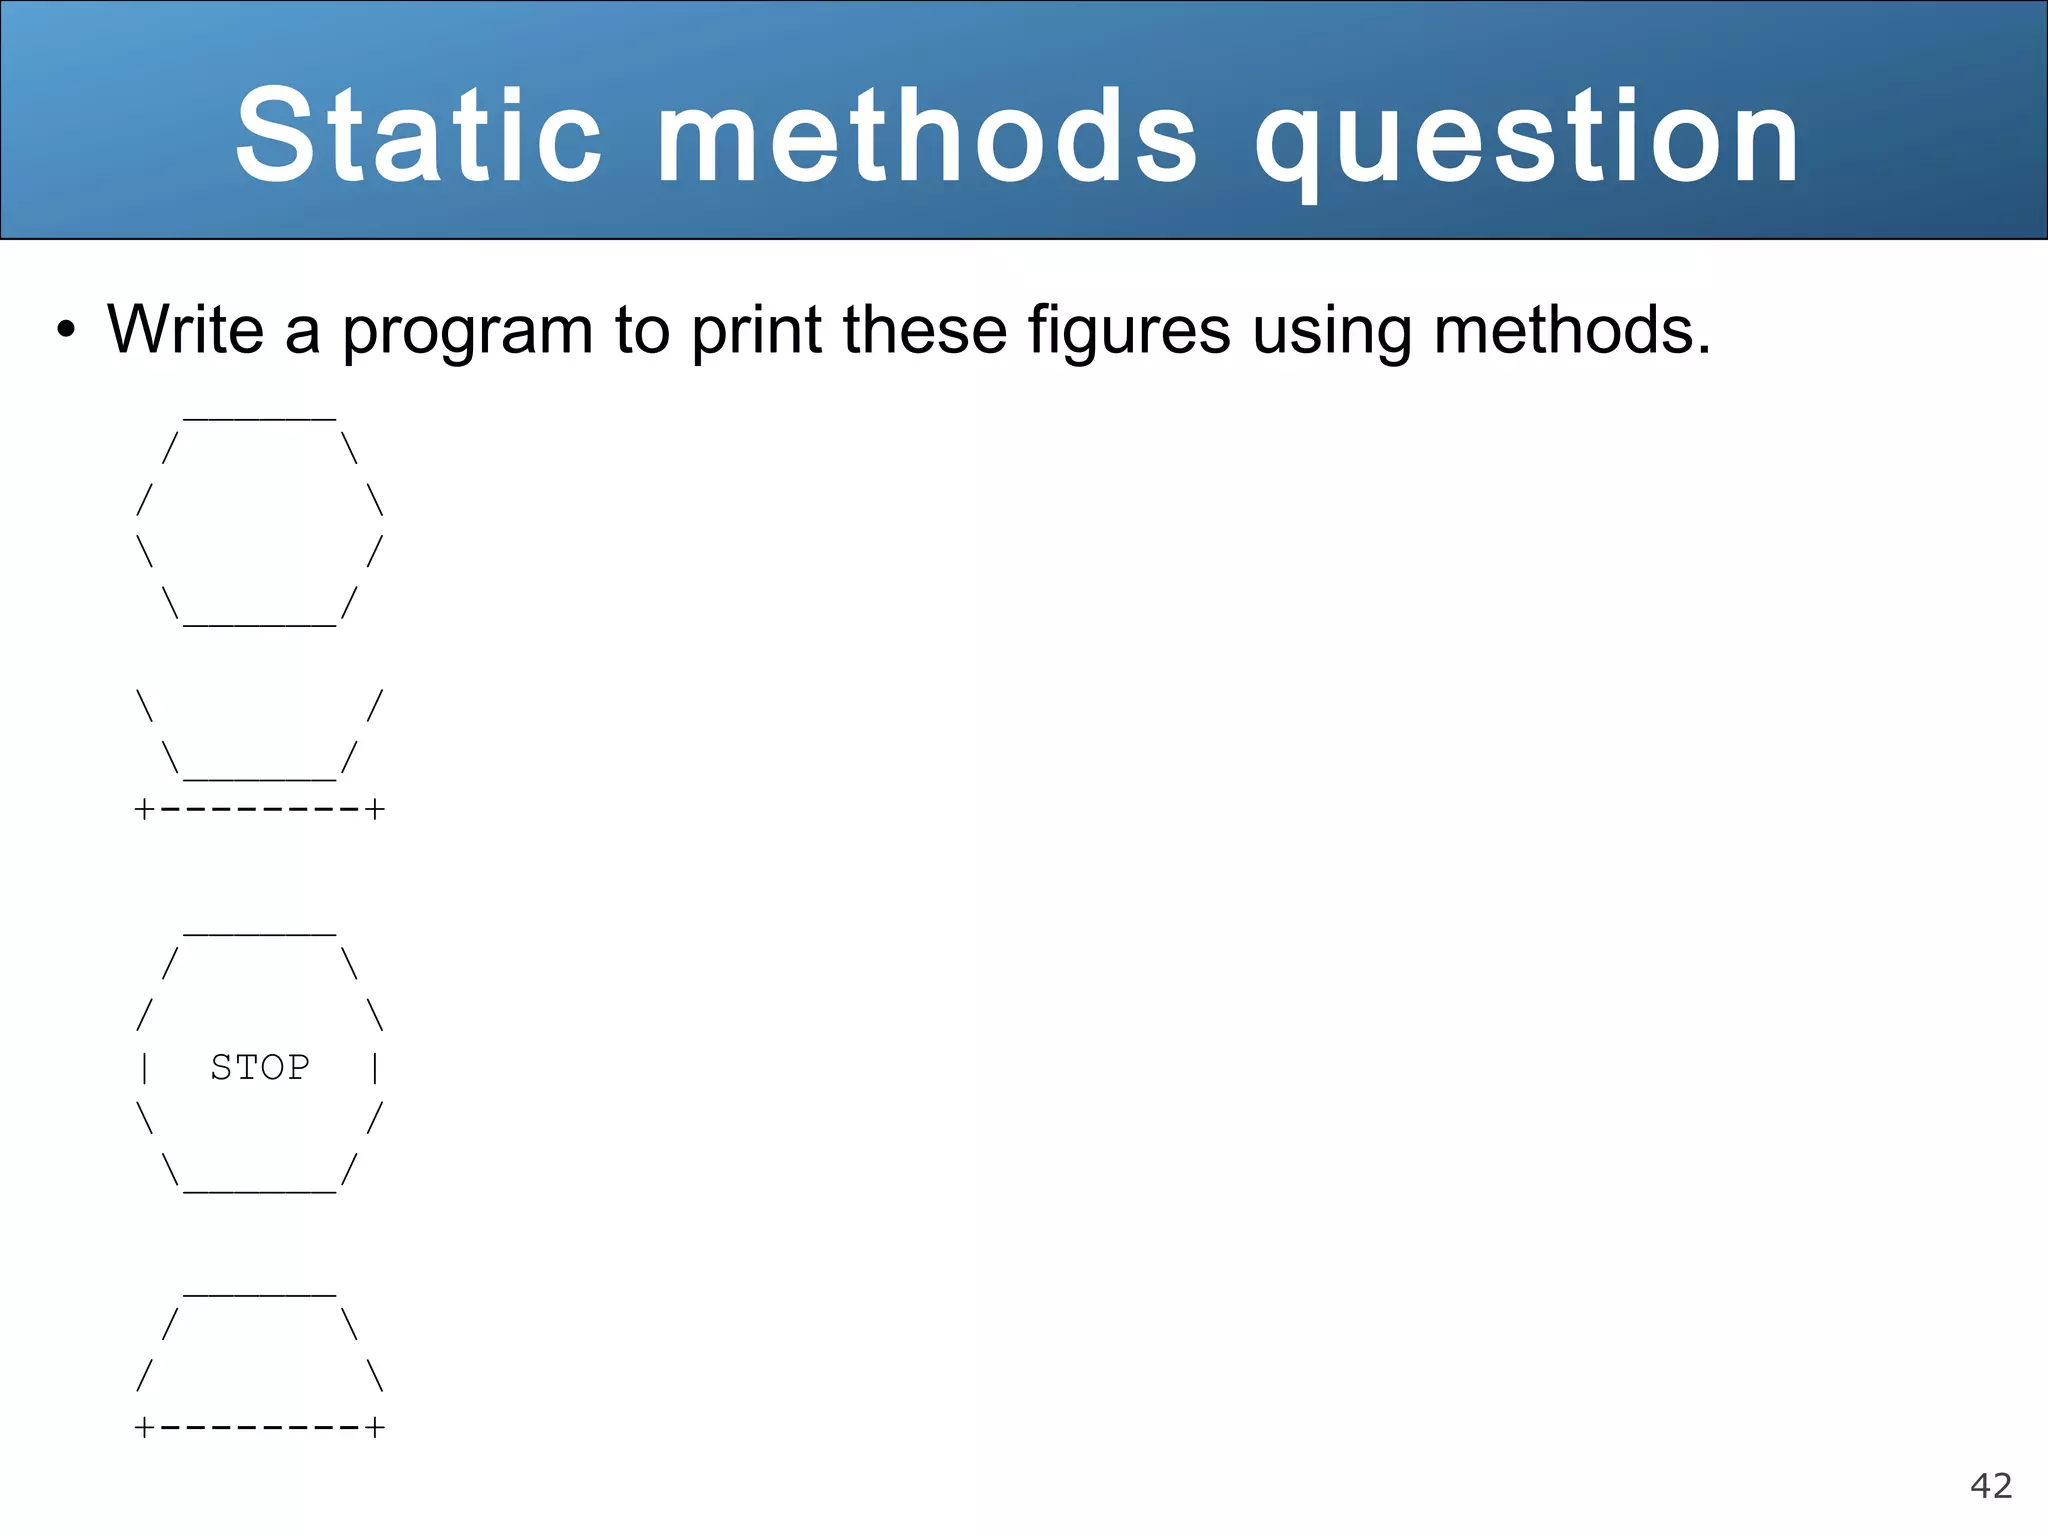Click the word "Write" starting the bullet sentence

(x=185, y=328)
